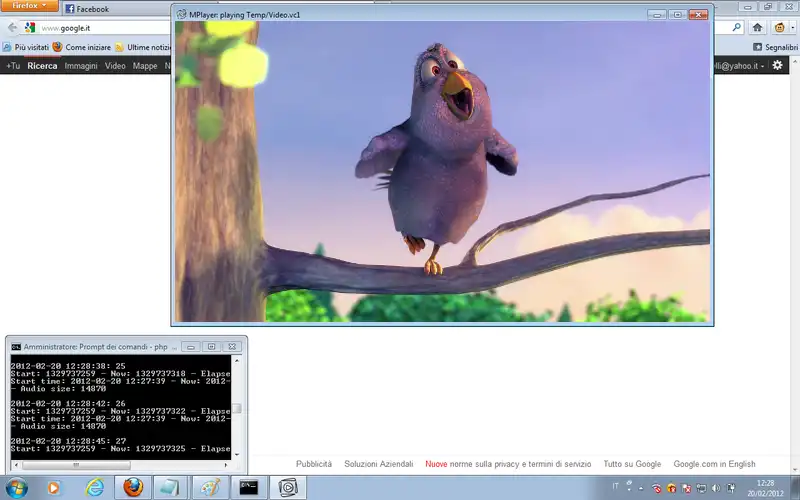Open yahoo.it account dropdown
This screenshot has width=800, height=500.
tap(739, 66)
